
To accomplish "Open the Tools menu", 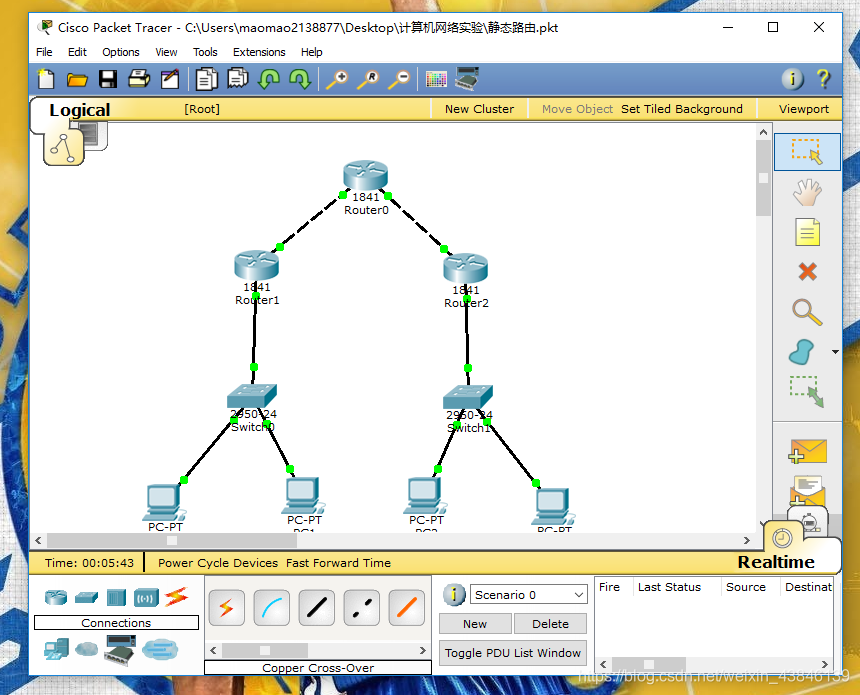I will 205,52.
